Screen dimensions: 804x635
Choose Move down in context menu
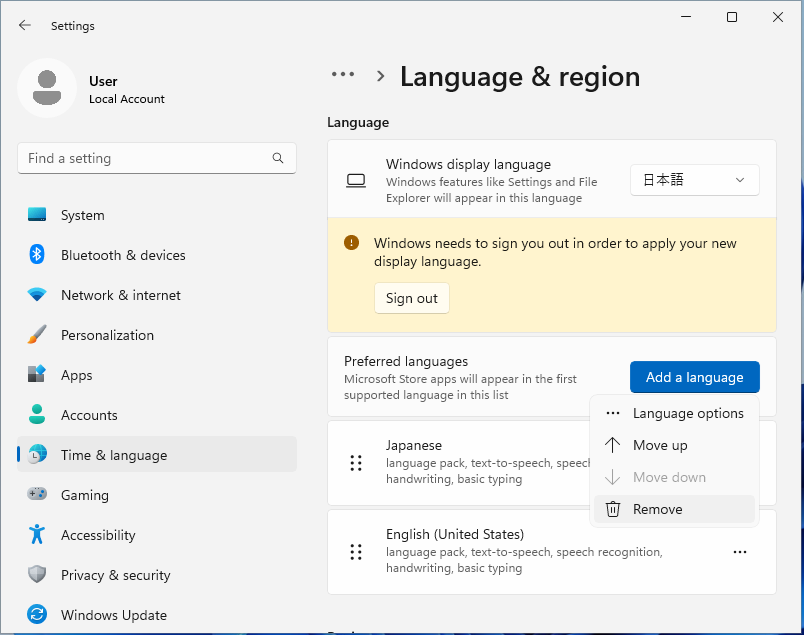click(674, 477)
